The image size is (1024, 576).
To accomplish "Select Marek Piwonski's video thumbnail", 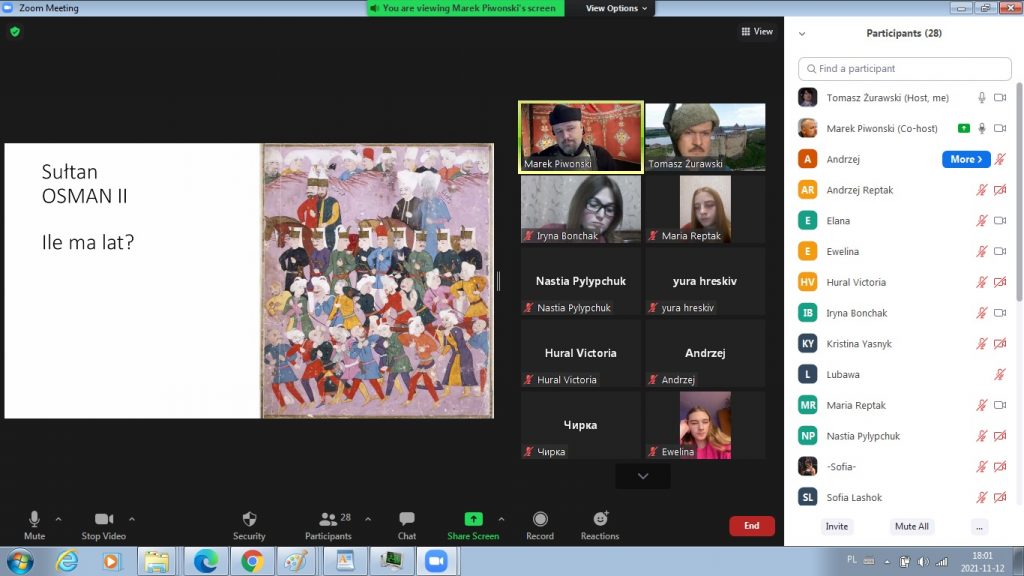I will tap(580, 137).
